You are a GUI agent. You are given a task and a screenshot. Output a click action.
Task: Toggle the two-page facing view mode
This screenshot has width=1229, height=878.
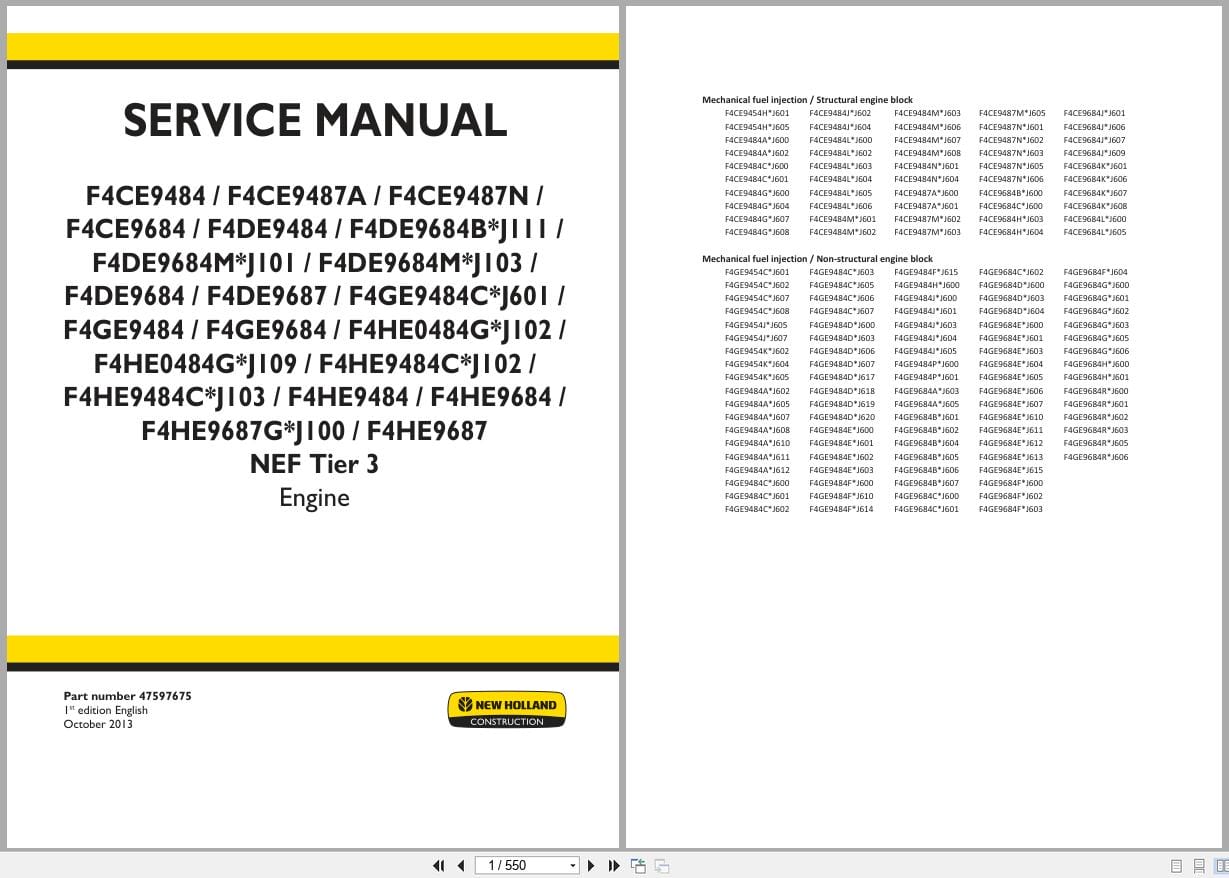(x=1221, y=865)
